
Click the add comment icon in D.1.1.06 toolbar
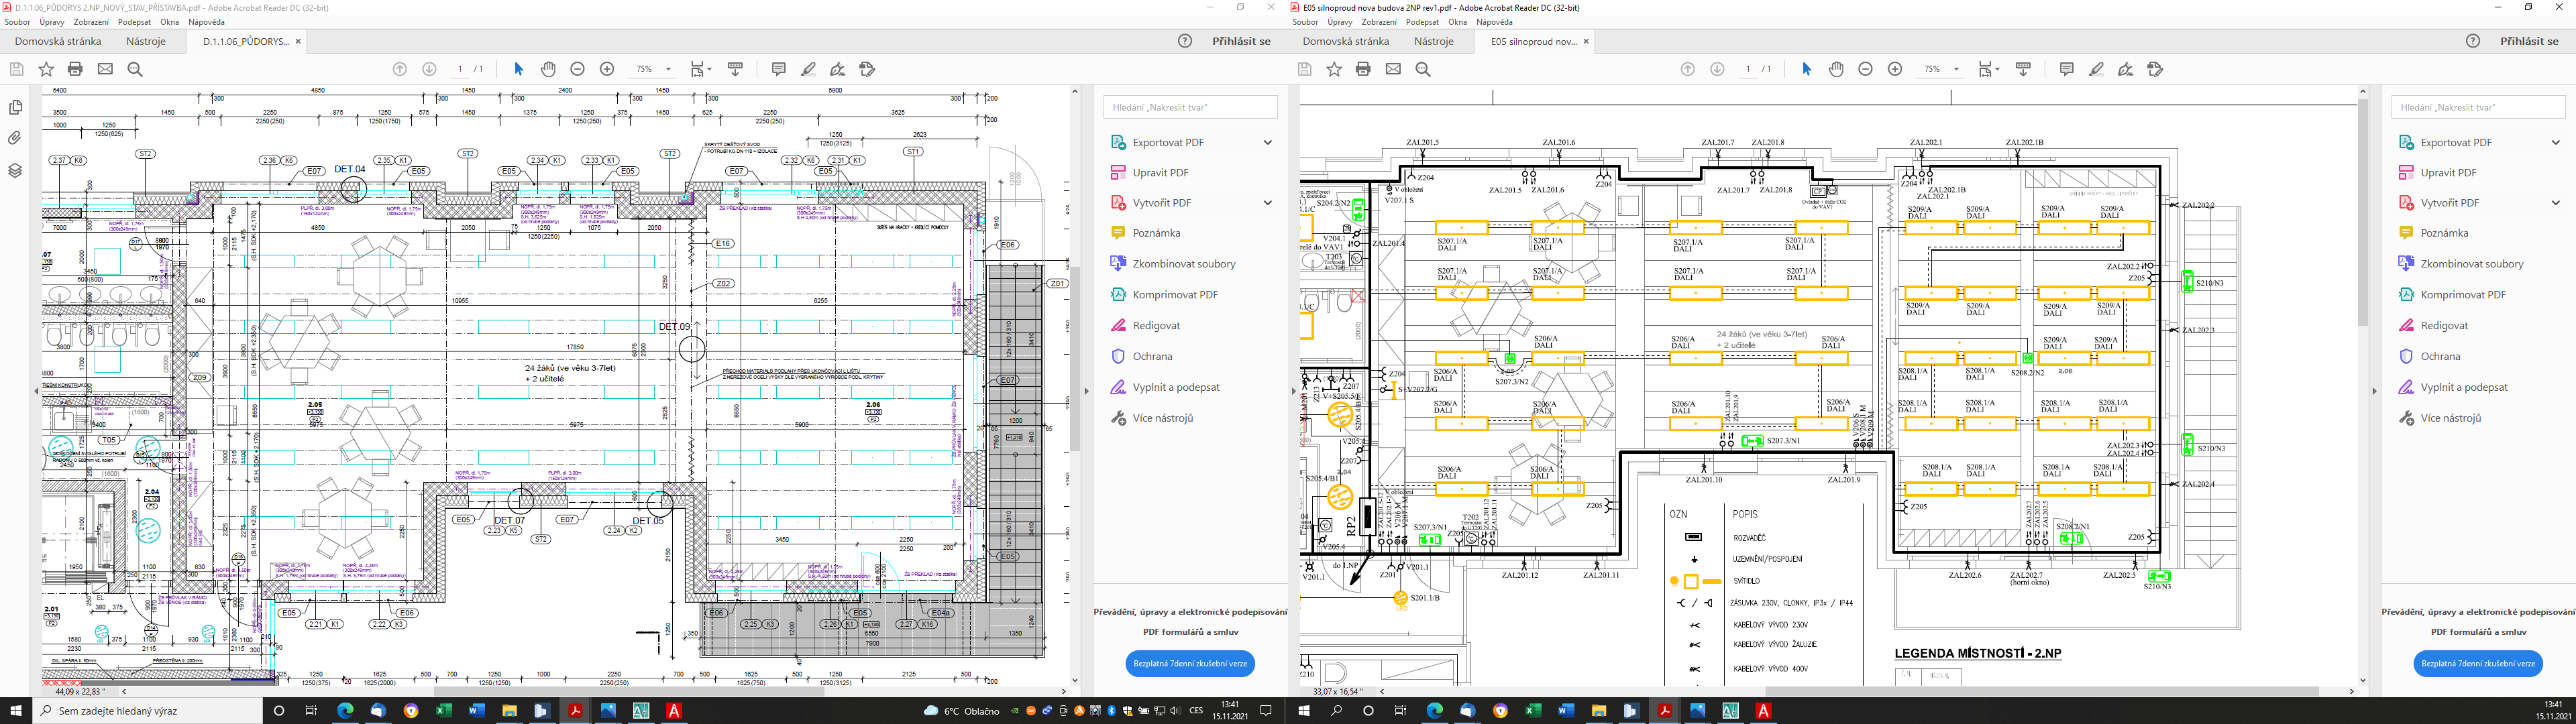778,69
